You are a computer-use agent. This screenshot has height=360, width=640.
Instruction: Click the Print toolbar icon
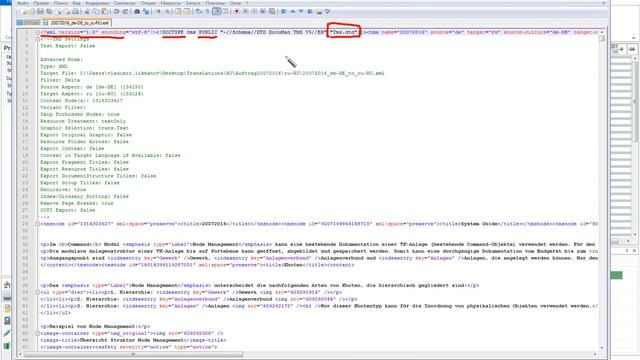pos(75,11)
